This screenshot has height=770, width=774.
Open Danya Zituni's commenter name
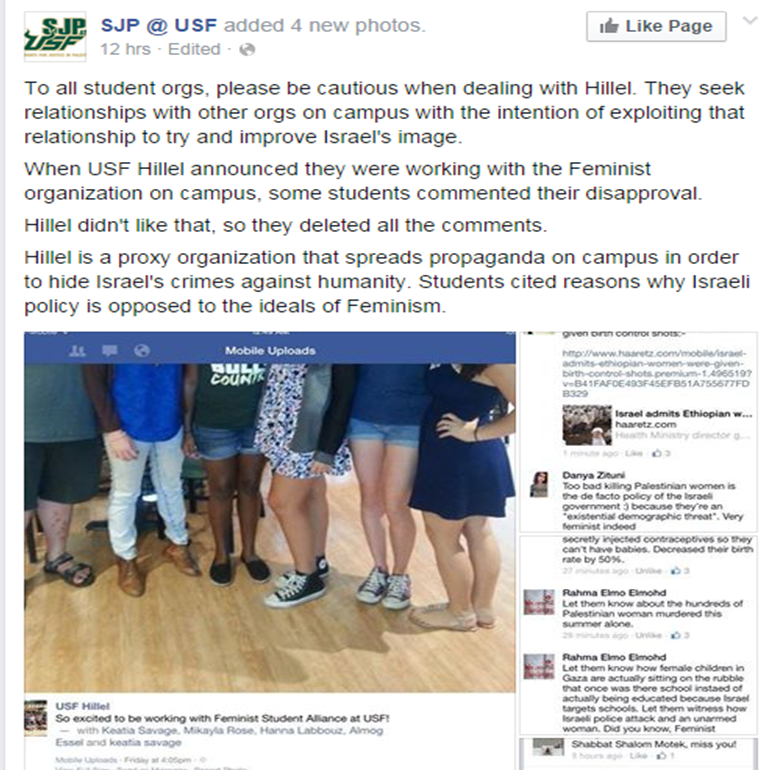593,475
